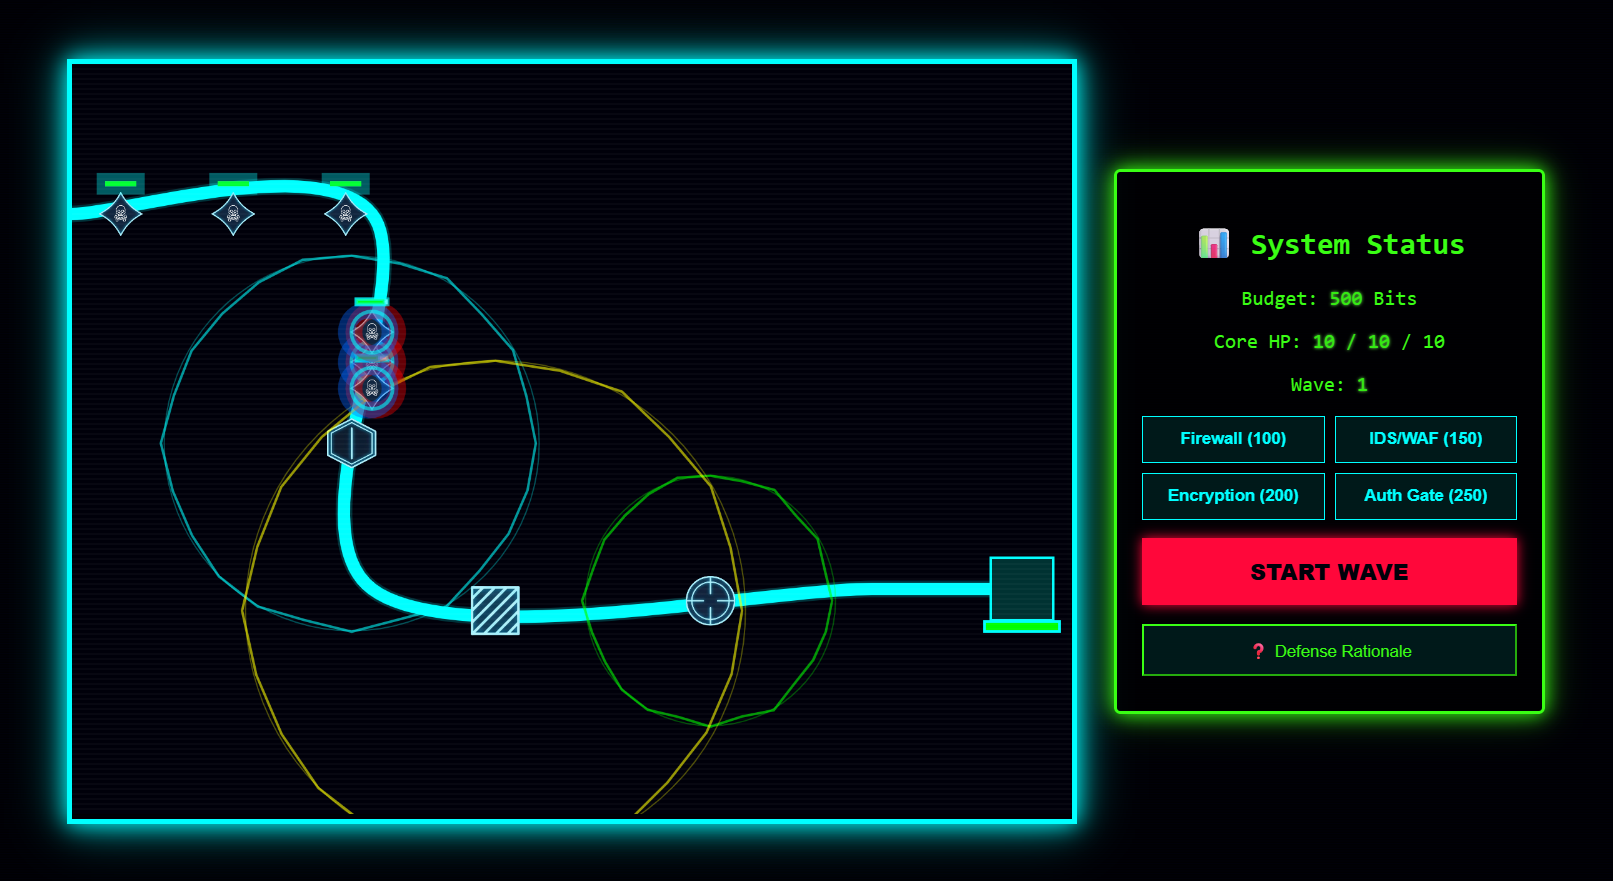
Task: Click the first skull enemy entering the path
Action: (x=121, y=214)
